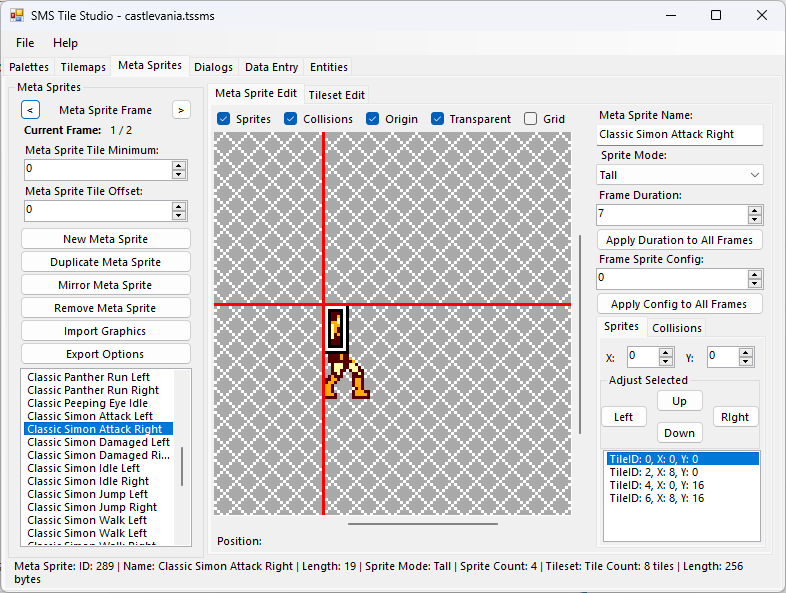Uncheck the Collisions display checkbox
The height and width of the screenshot is (593, 786).
coord(290,119)
